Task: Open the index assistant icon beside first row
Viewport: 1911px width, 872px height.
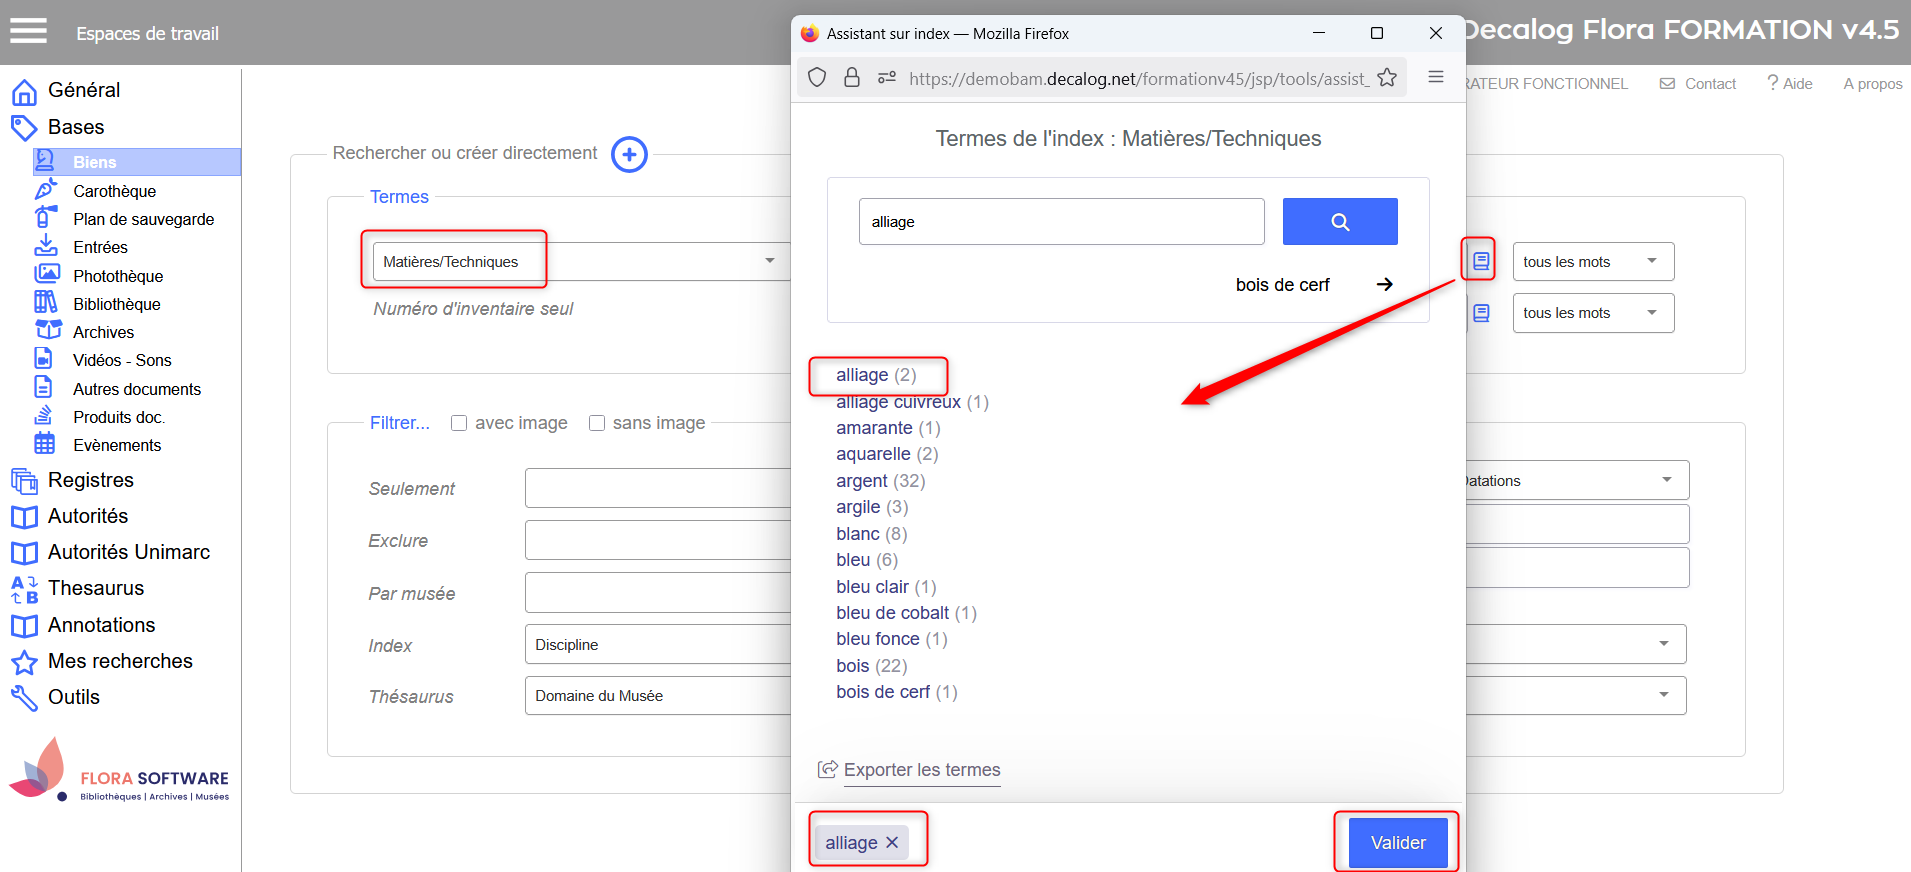Action: pyautogui.click(x=1480, y=261)
